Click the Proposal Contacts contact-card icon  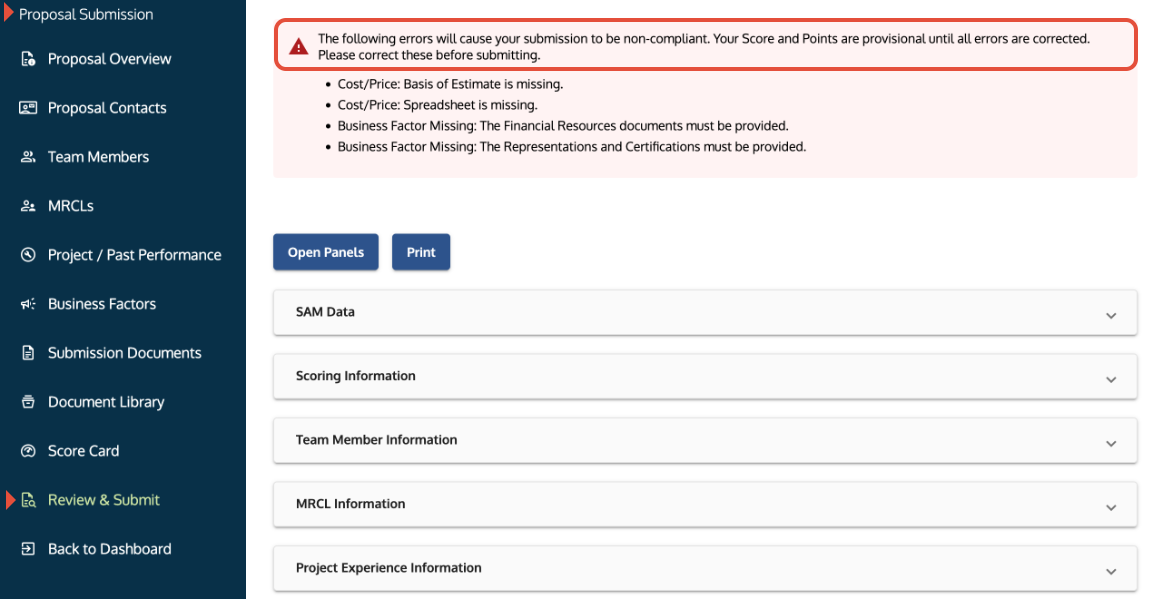click(x=25, y=108)
